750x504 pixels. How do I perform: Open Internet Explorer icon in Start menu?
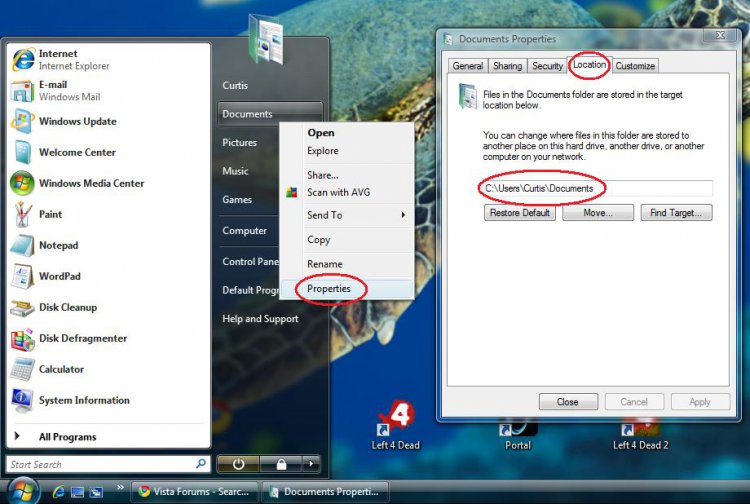click(x=22, y=60)
